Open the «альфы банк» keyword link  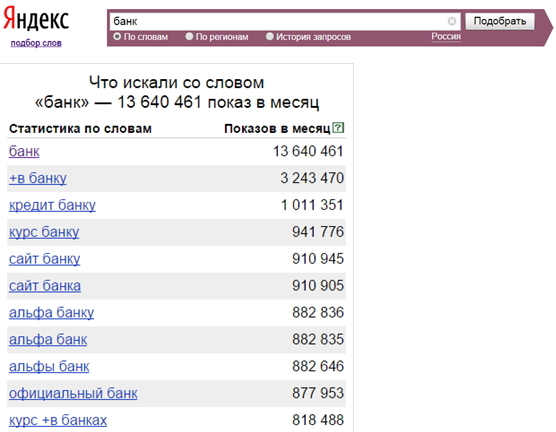tap(49, 367)
